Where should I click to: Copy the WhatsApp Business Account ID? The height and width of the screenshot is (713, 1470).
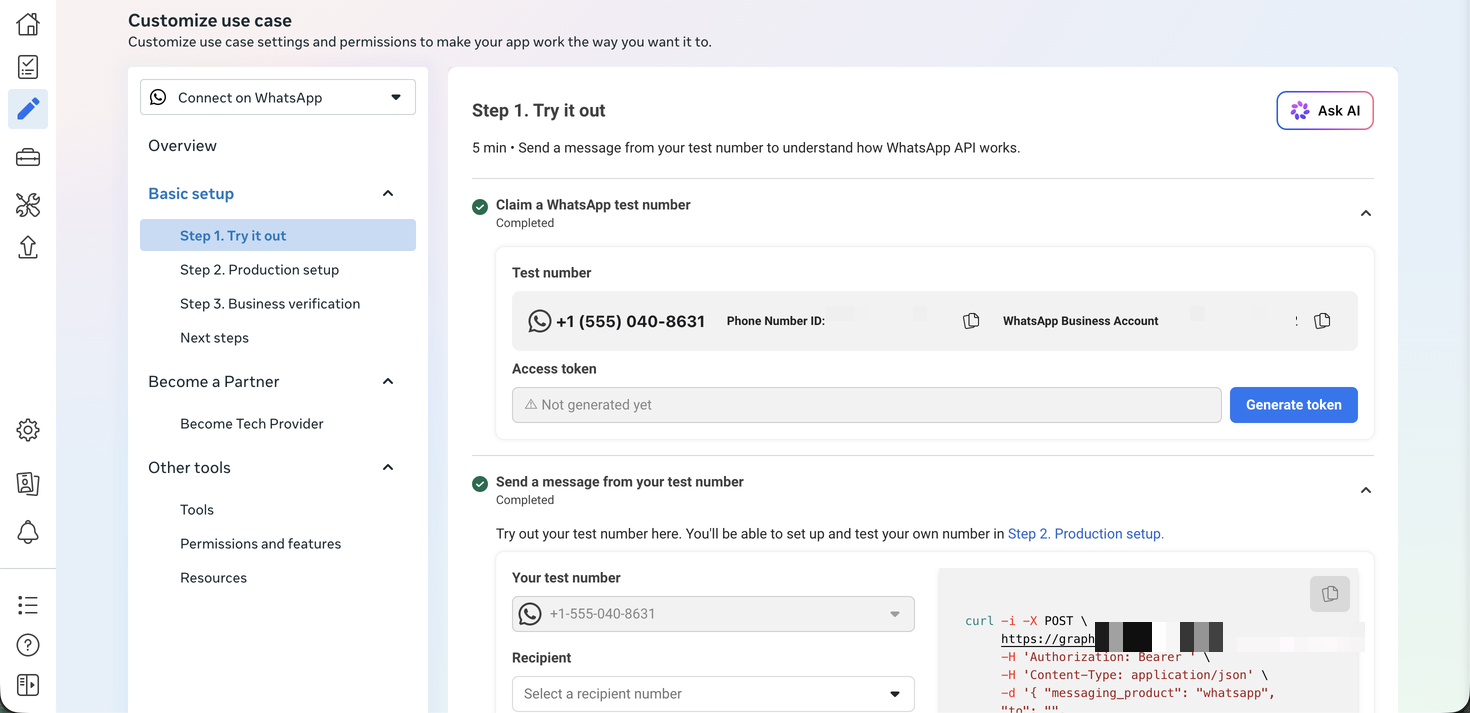pos(1322,321)
